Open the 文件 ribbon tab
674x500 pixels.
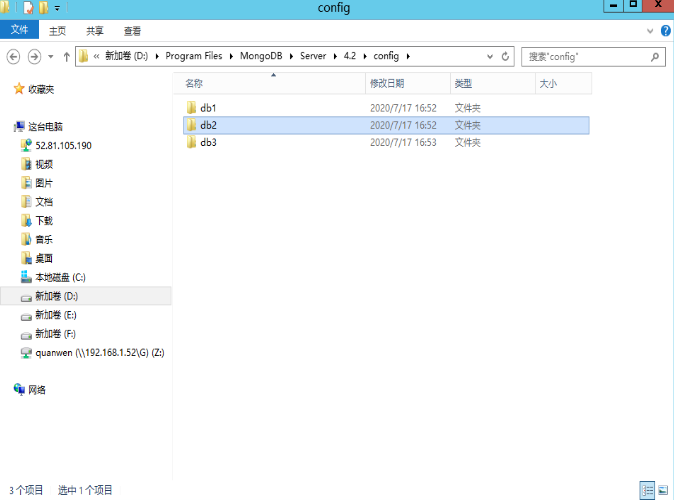click(x=19, y=30)
